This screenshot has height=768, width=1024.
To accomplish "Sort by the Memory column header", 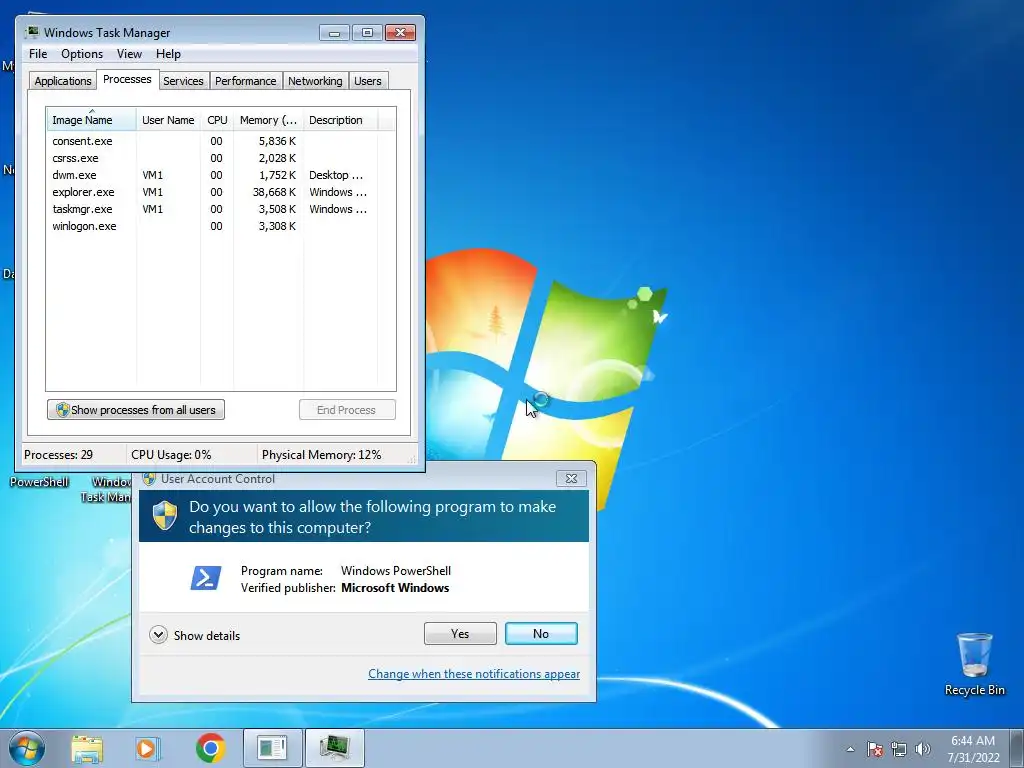I will 268,120.
